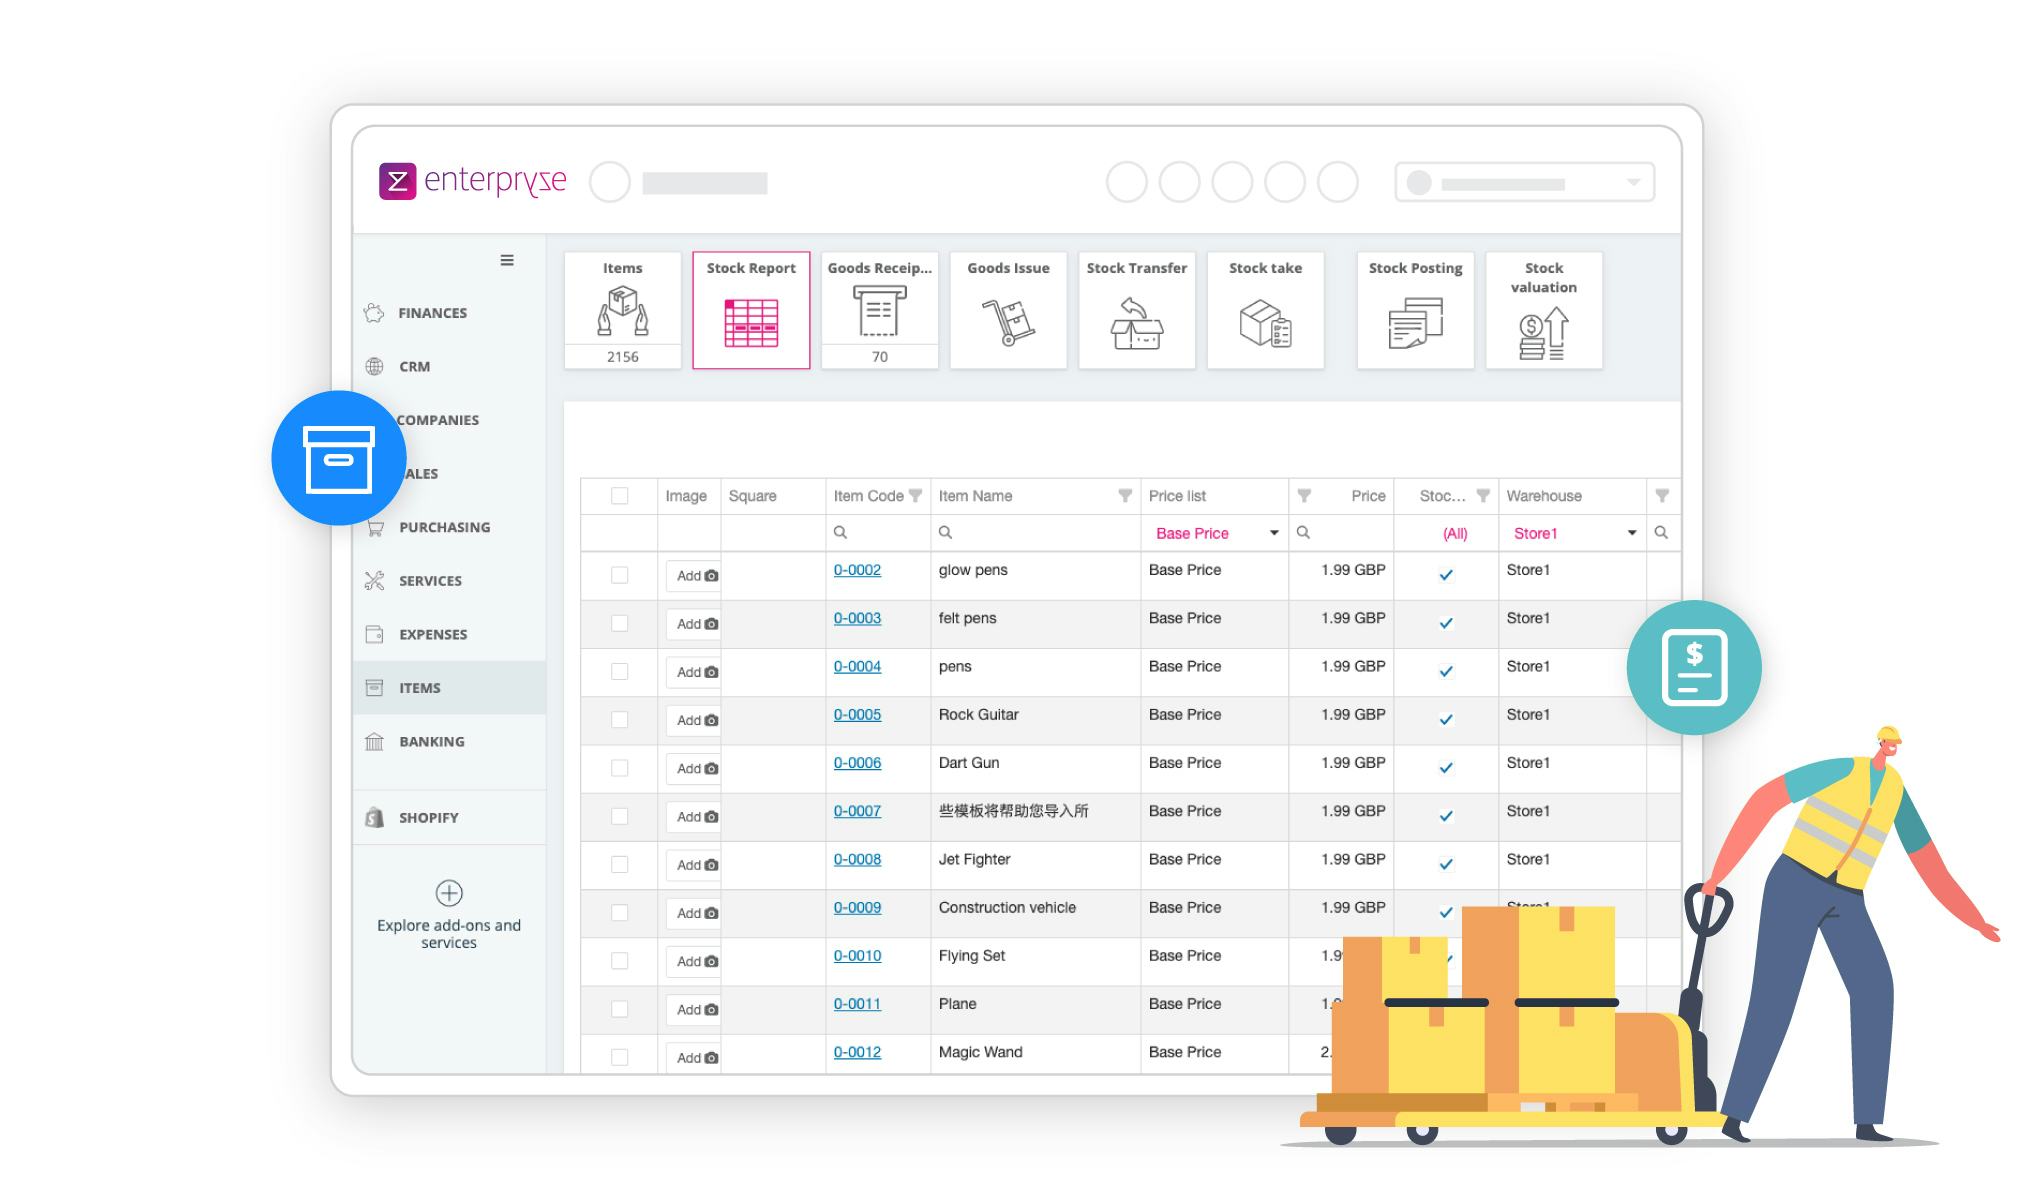2032x1200 pixels.
Task: Click the Explore add-ons plus icon
Action: point(449,893)
